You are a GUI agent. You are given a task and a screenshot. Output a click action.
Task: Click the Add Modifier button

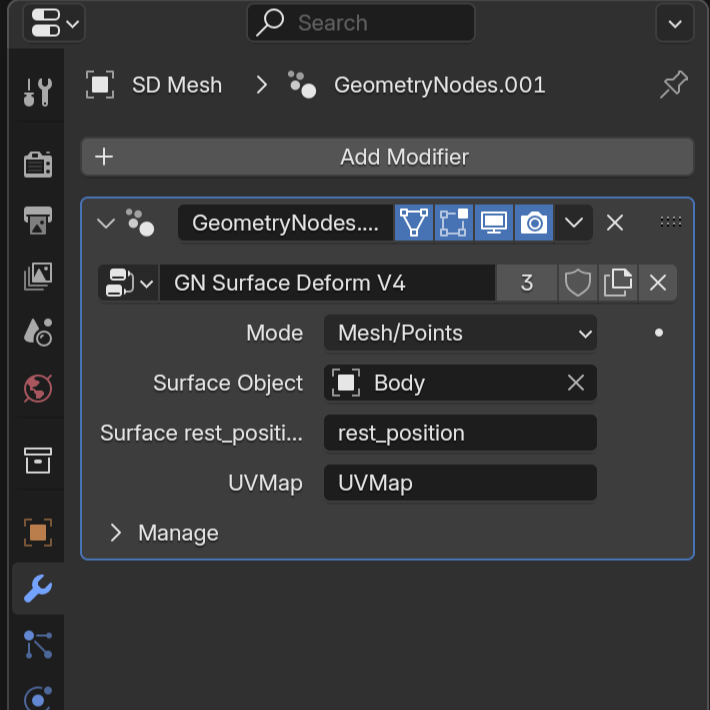click(387, 157)
